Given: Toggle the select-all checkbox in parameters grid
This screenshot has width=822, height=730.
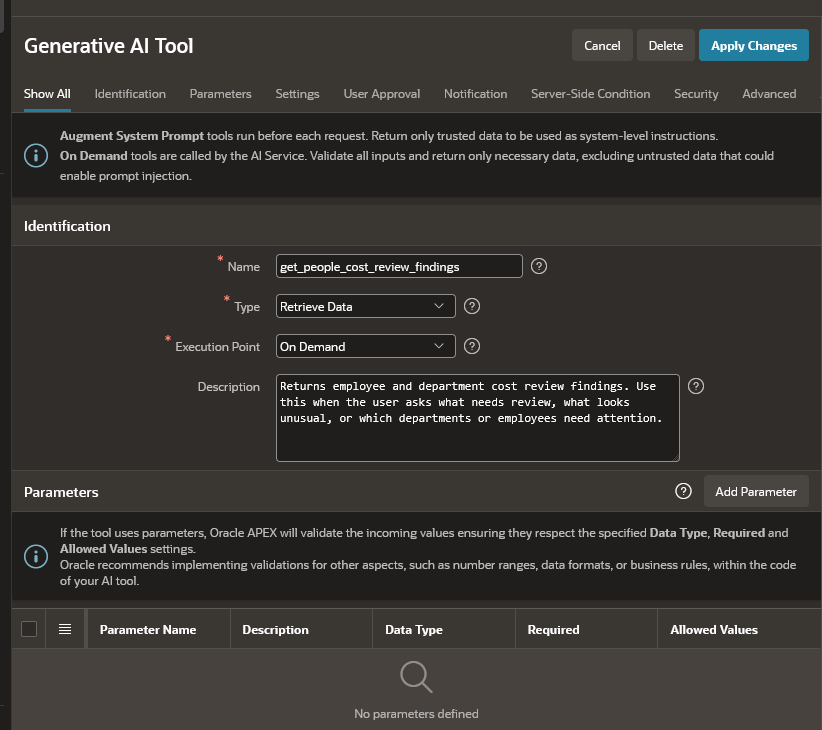Looking at the screenshot, I should pos(29,629).
